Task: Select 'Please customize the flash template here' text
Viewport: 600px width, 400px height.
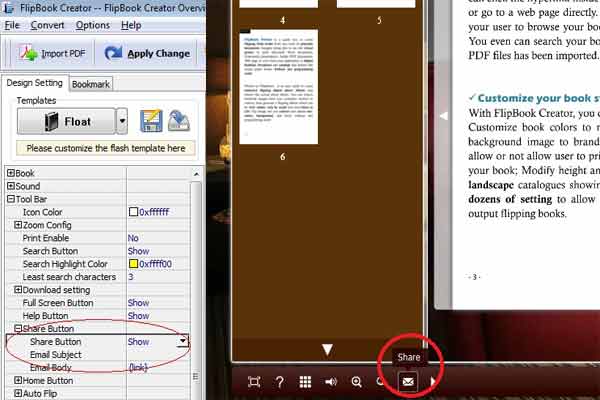Action: click(106, 148)
